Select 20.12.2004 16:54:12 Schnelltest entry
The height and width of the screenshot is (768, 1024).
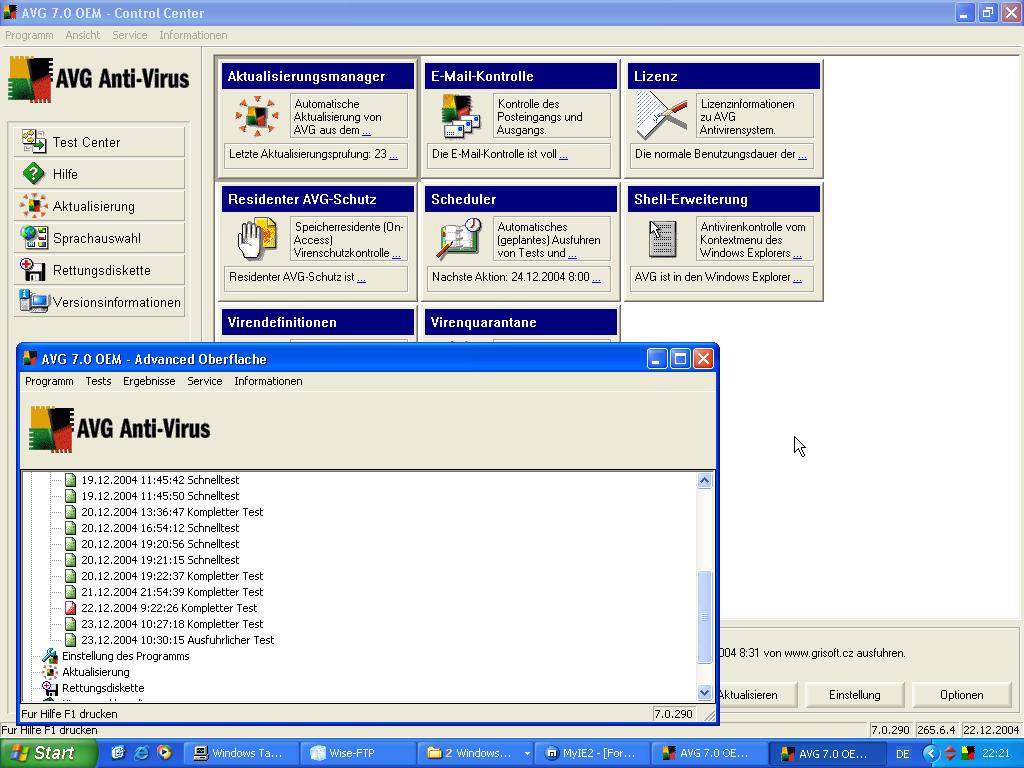(160, 528)
